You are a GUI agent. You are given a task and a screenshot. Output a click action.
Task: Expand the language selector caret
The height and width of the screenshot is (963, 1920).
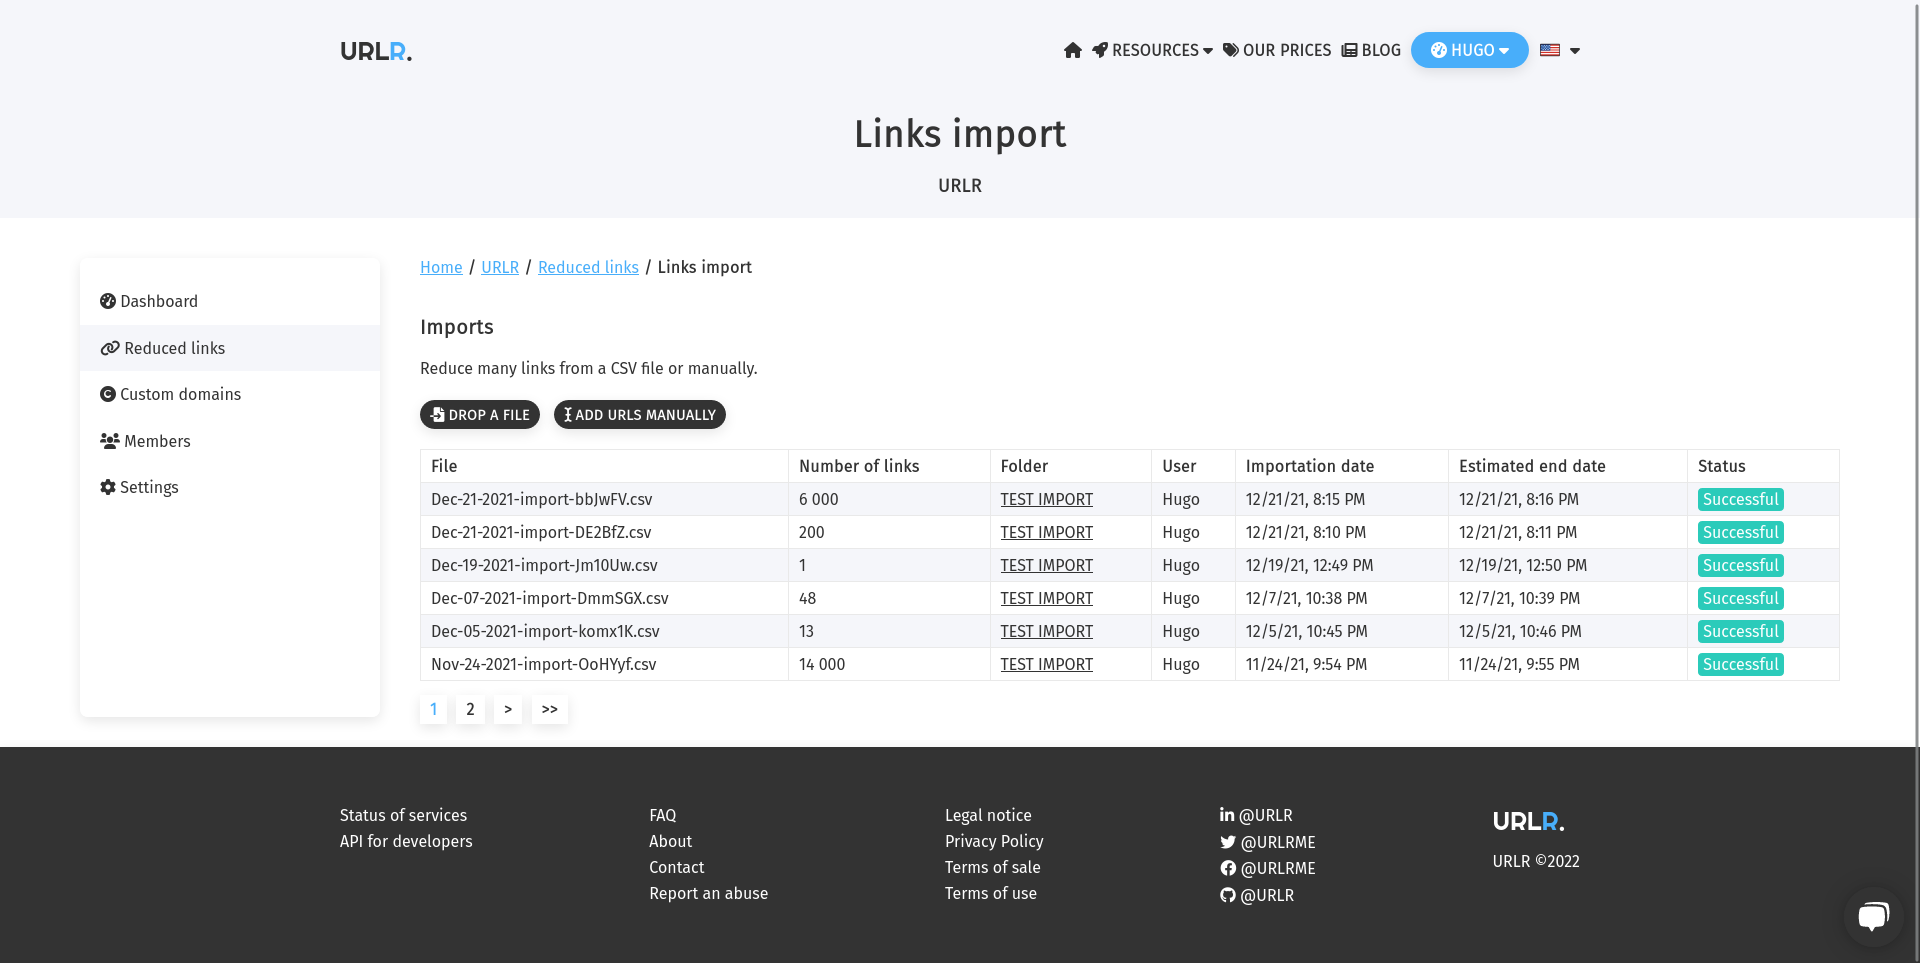coord(1575,51)
